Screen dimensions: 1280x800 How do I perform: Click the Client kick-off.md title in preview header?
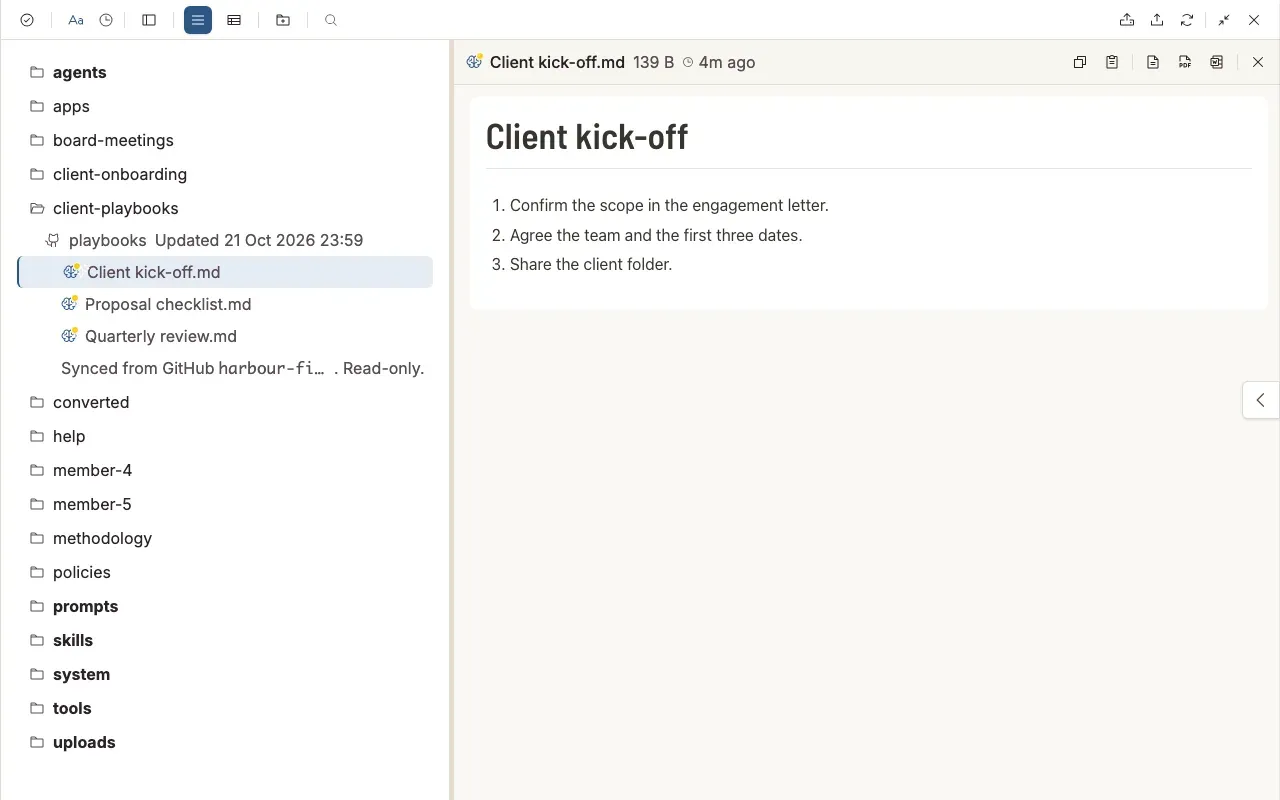pos(557,62)
